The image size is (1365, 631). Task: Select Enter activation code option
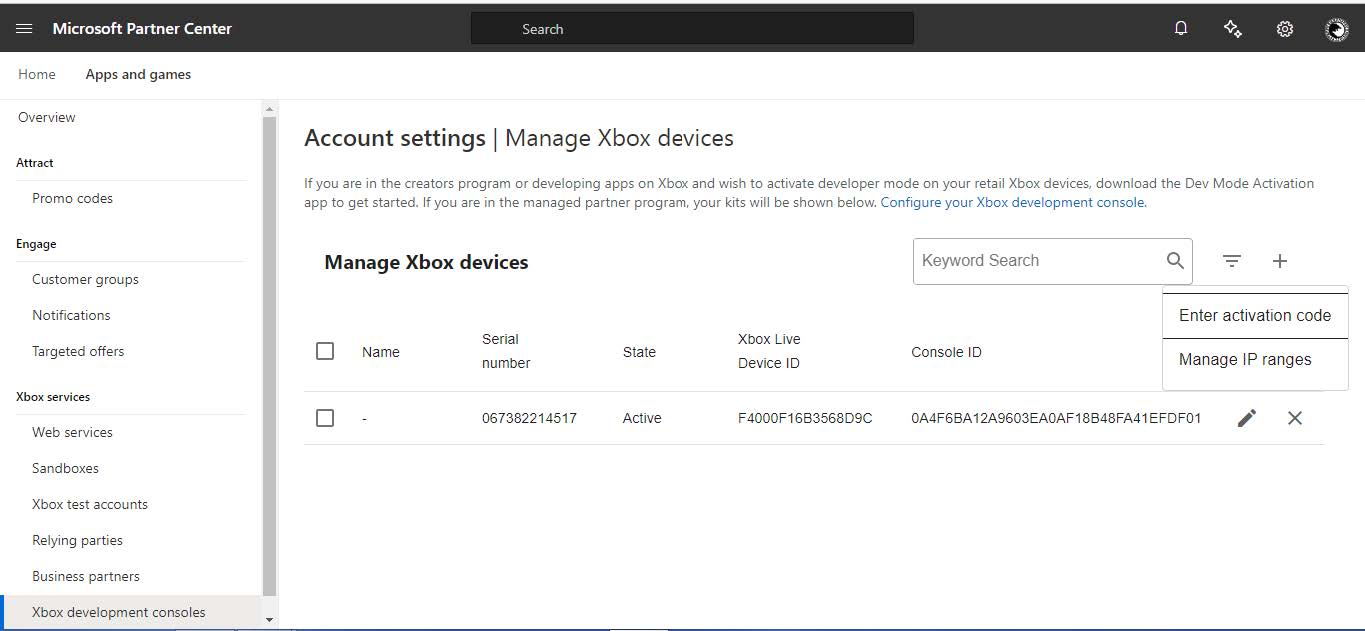1254,315
